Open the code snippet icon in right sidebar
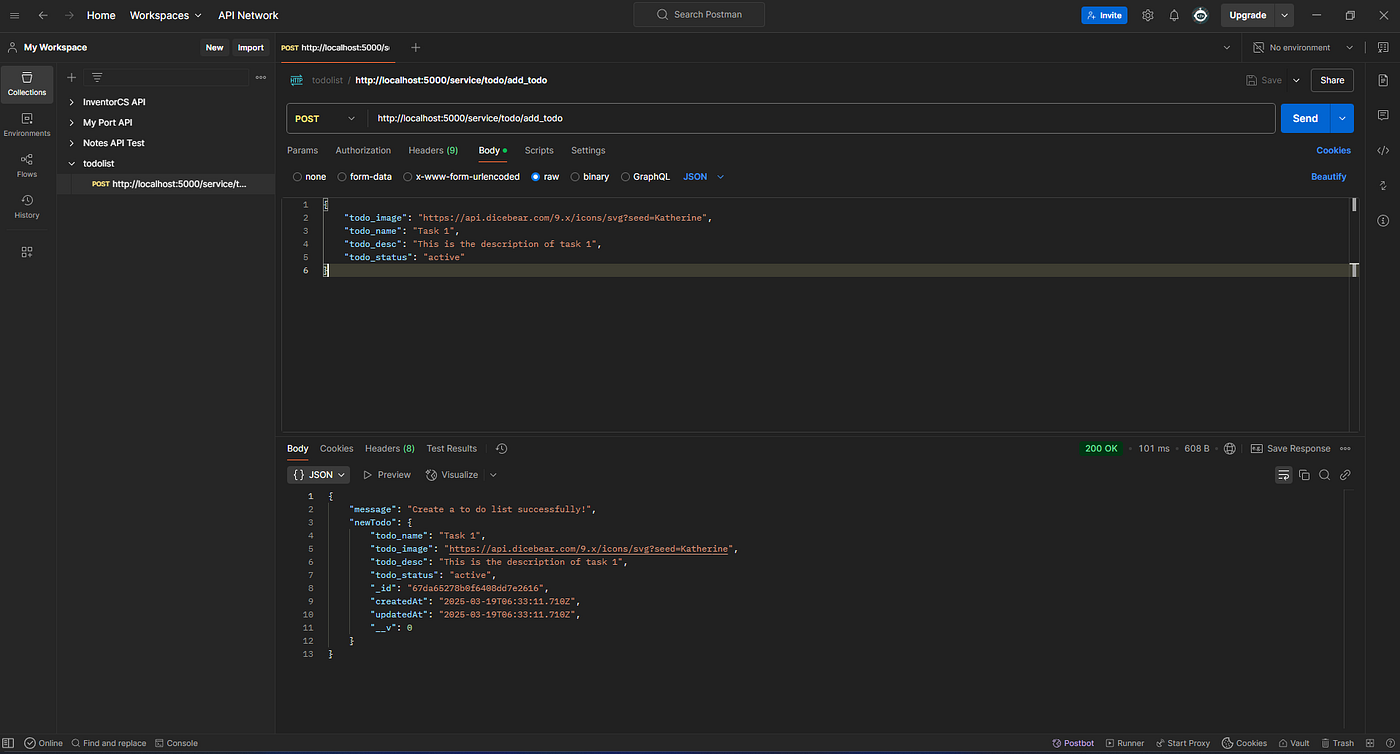The image size is (1400, 754). click(1383, 151)
